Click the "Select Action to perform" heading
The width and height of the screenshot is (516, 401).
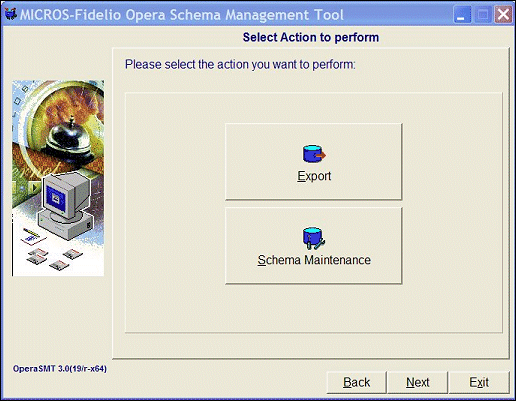pyautogui.click(x=311, y=37)
